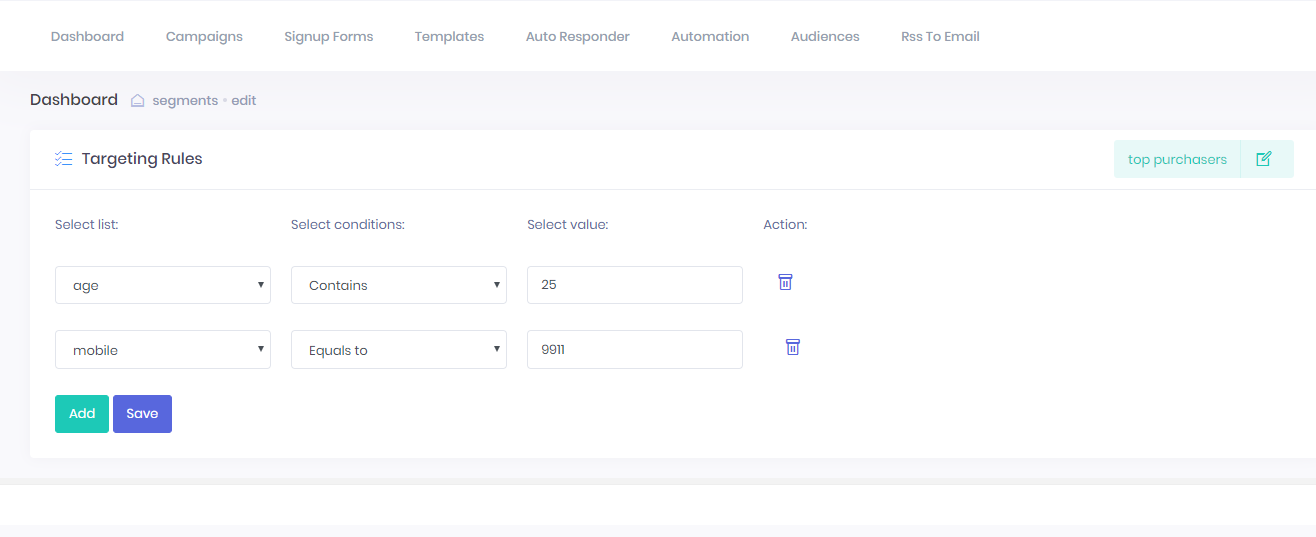Focus the value field containing 25

[635, 285]
